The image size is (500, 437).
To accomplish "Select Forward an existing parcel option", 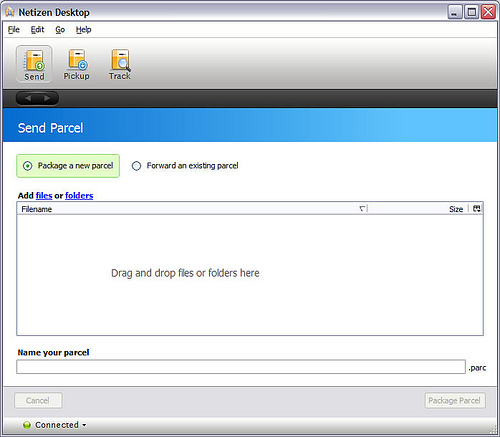I will click(x=185, y=166).
